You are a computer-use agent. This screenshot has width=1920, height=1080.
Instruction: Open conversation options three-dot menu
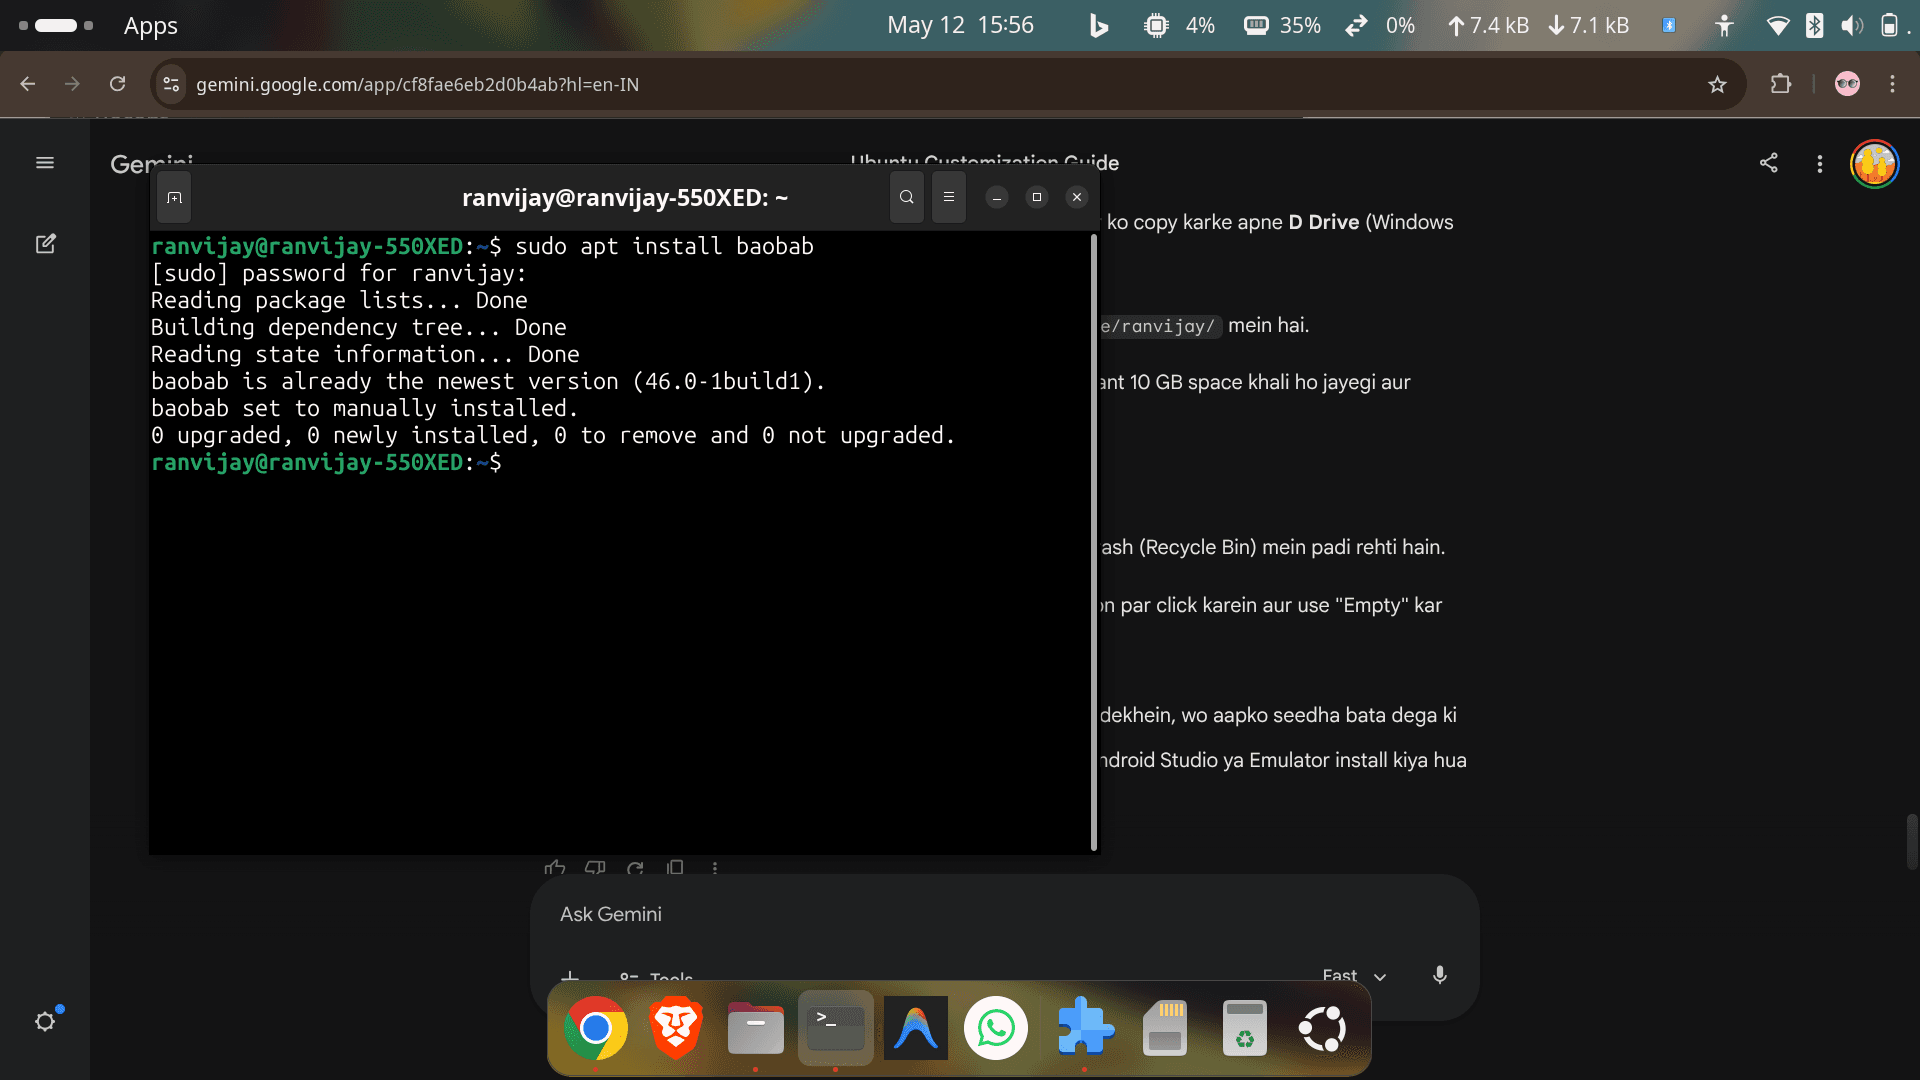[x=1819, y=164]
